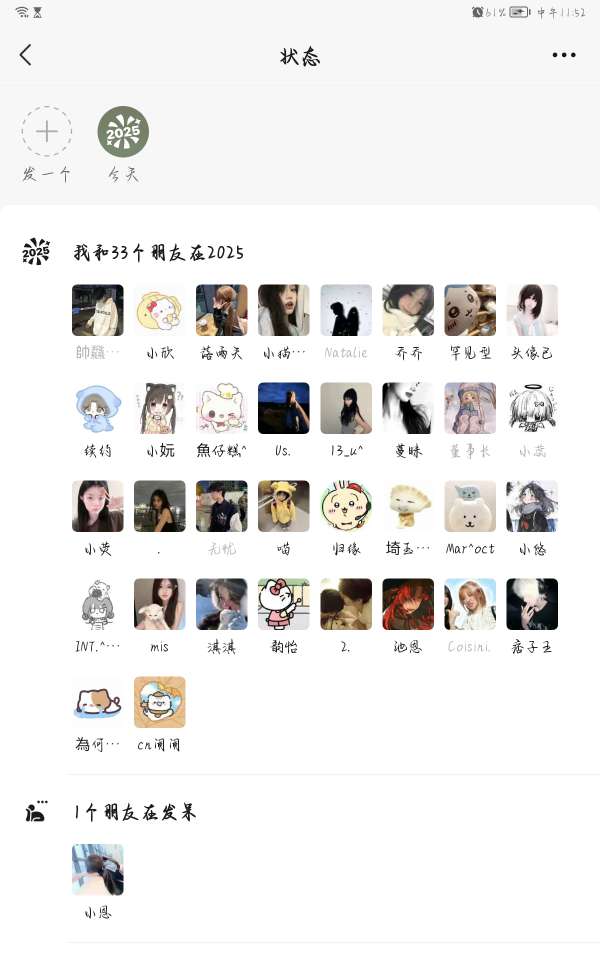
Task: Select the cat avatar labeled 魚仔糕^
Action: click(x=222, y=408)
